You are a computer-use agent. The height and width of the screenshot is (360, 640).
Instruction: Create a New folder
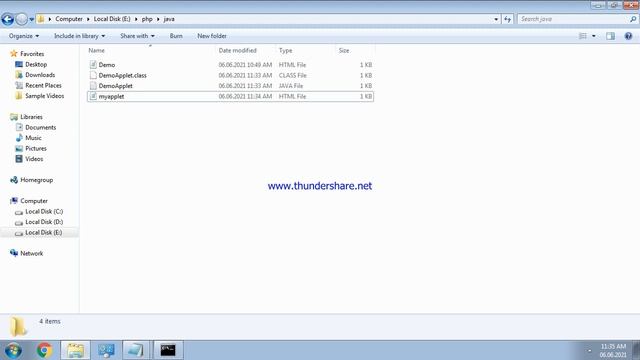coord(212,36)
